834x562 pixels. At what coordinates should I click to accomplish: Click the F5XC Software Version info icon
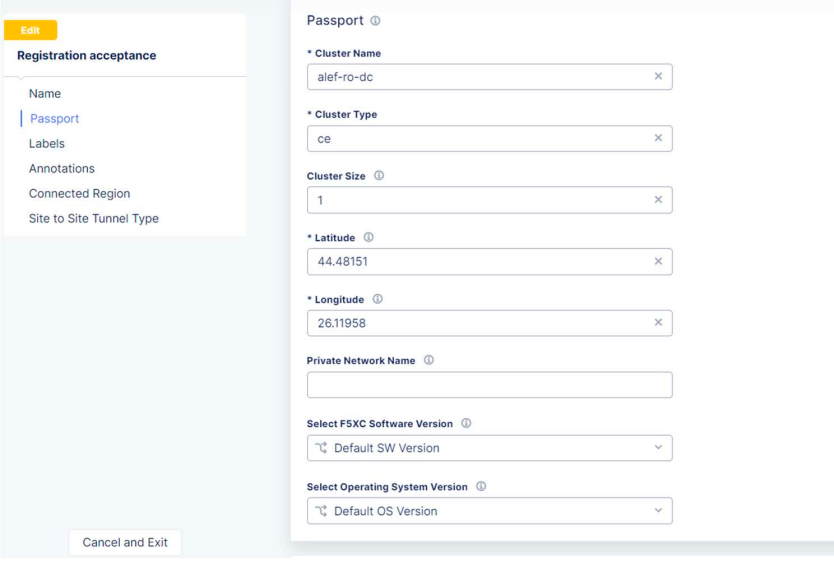point(466,423)
